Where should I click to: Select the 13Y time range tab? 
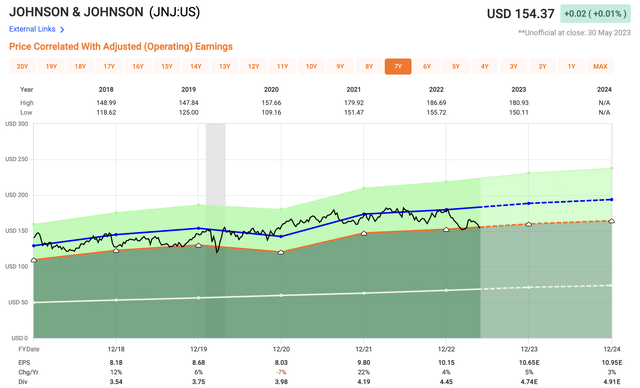pyautogui.click(x=225, y=67)
